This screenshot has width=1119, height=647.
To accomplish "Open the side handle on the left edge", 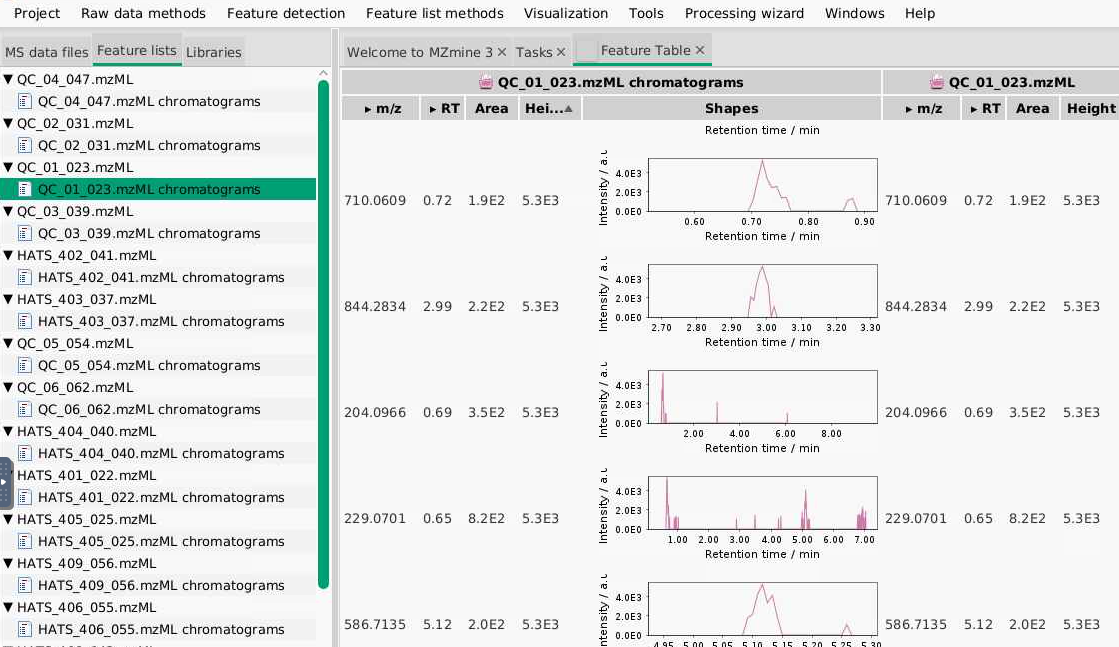I will click(5, 482).
